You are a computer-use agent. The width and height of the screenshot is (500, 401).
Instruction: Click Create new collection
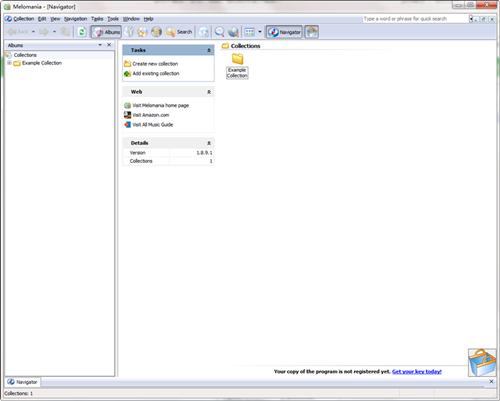click(155, 64)
